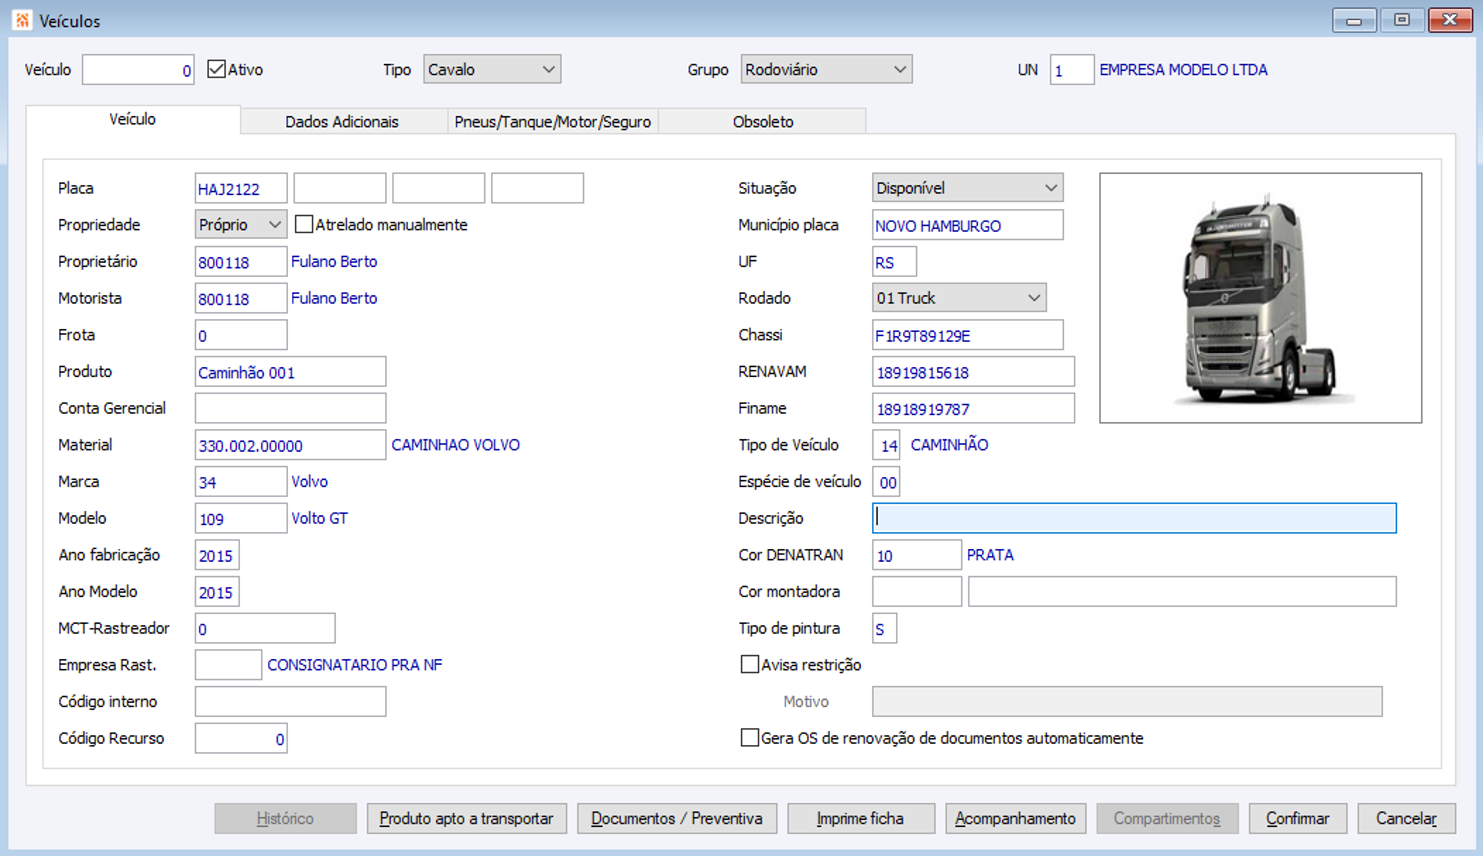
Task: Click the Chassi input field
Action: (967, 335)
